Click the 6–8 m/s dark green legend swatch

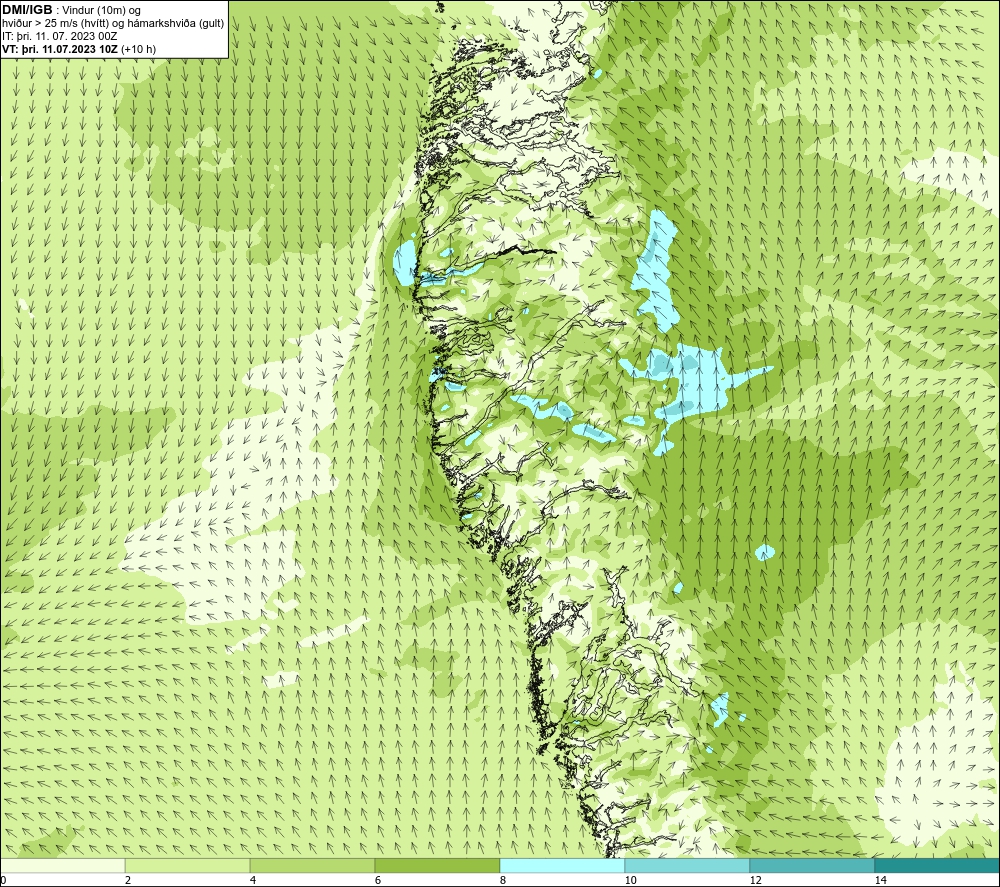coord(438,865)
